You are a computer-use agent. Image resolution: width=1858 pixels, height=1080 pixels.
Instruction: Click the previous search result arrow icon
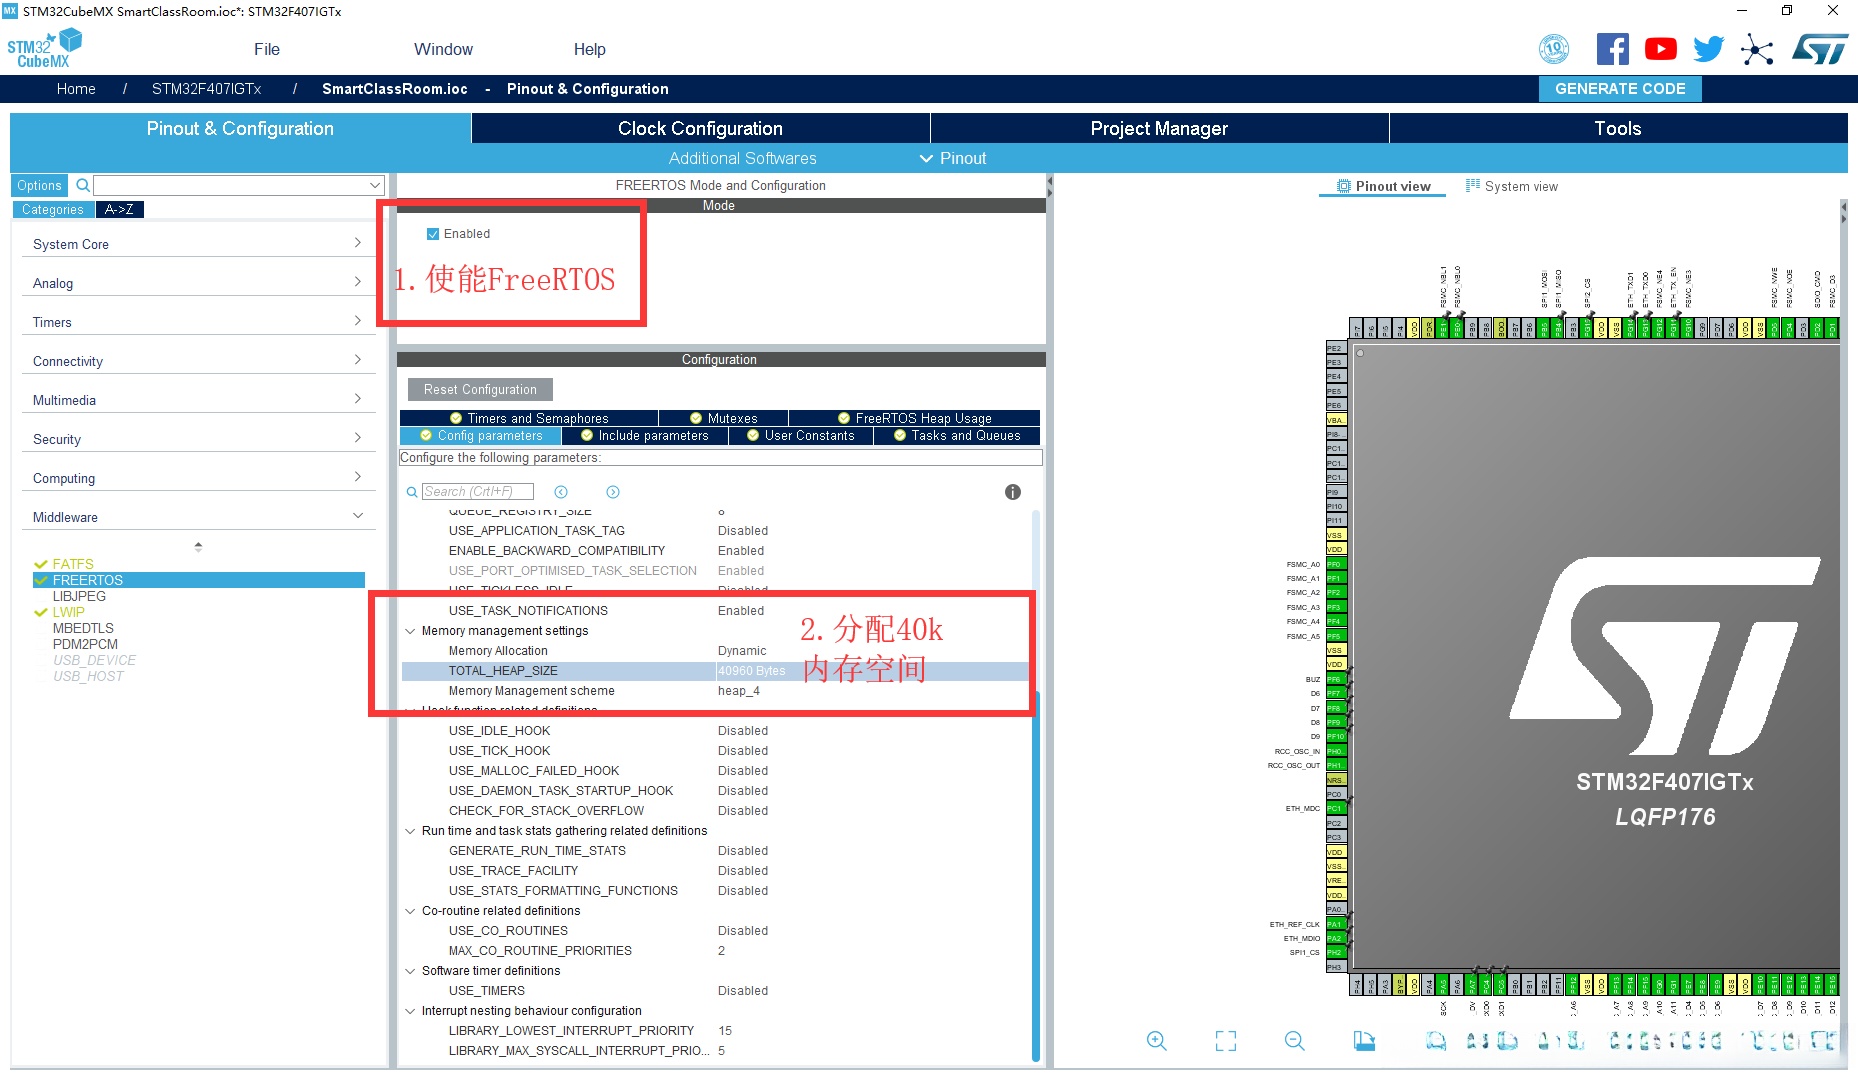(x=561, y=492)
